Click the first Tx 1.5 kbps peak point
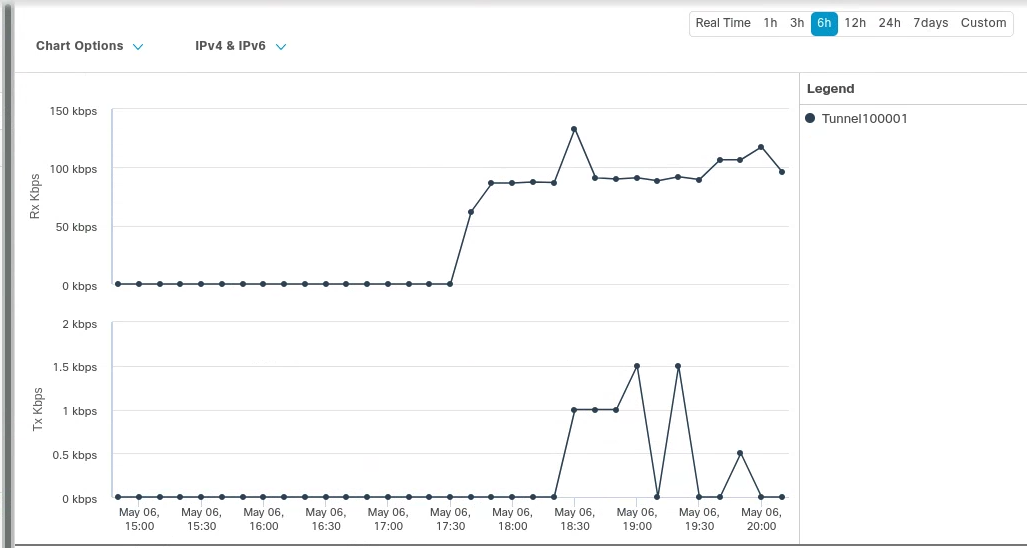The width and height of the screenshot is (1027, 548). [x=637, y=366]
